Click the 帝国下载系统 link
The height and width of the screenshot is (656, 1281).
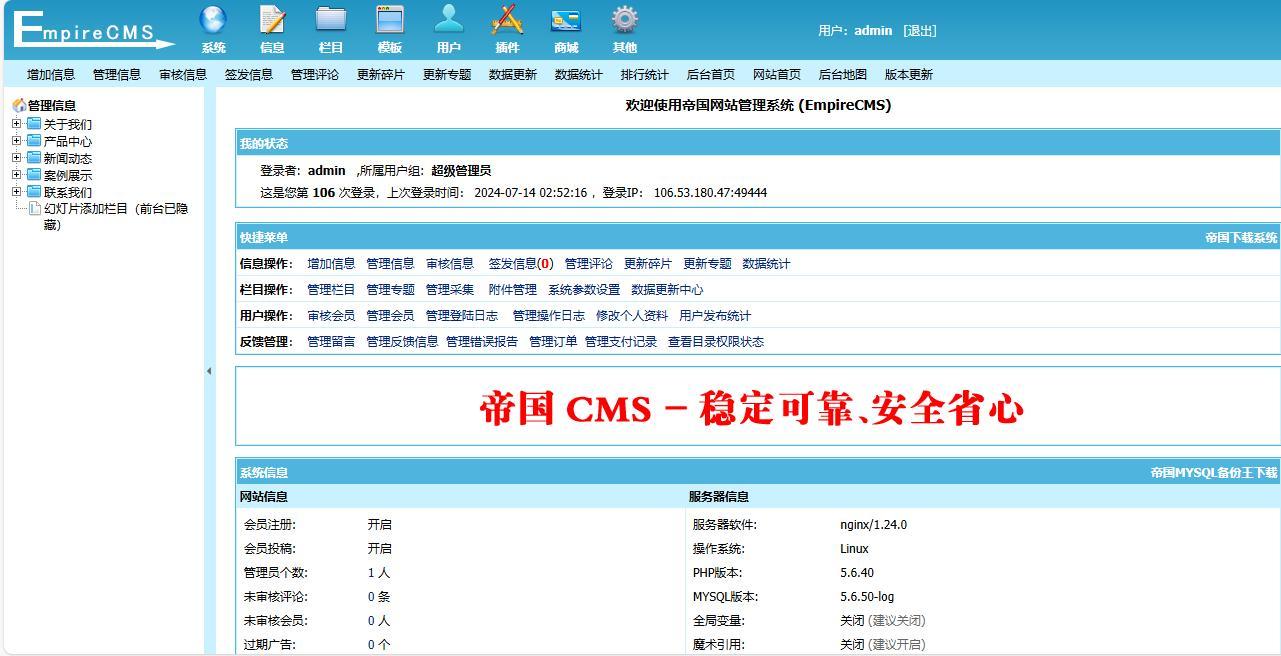[1241, 238]
